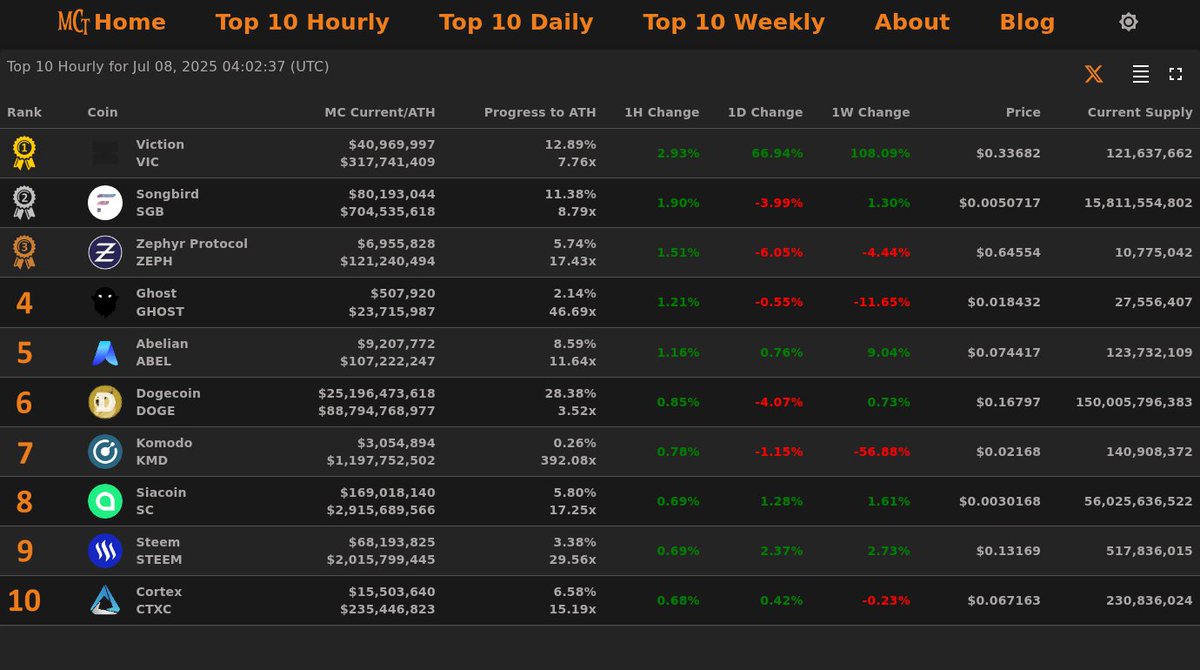
Task: Sort by the Rank column header
Action: click(24, 112)
